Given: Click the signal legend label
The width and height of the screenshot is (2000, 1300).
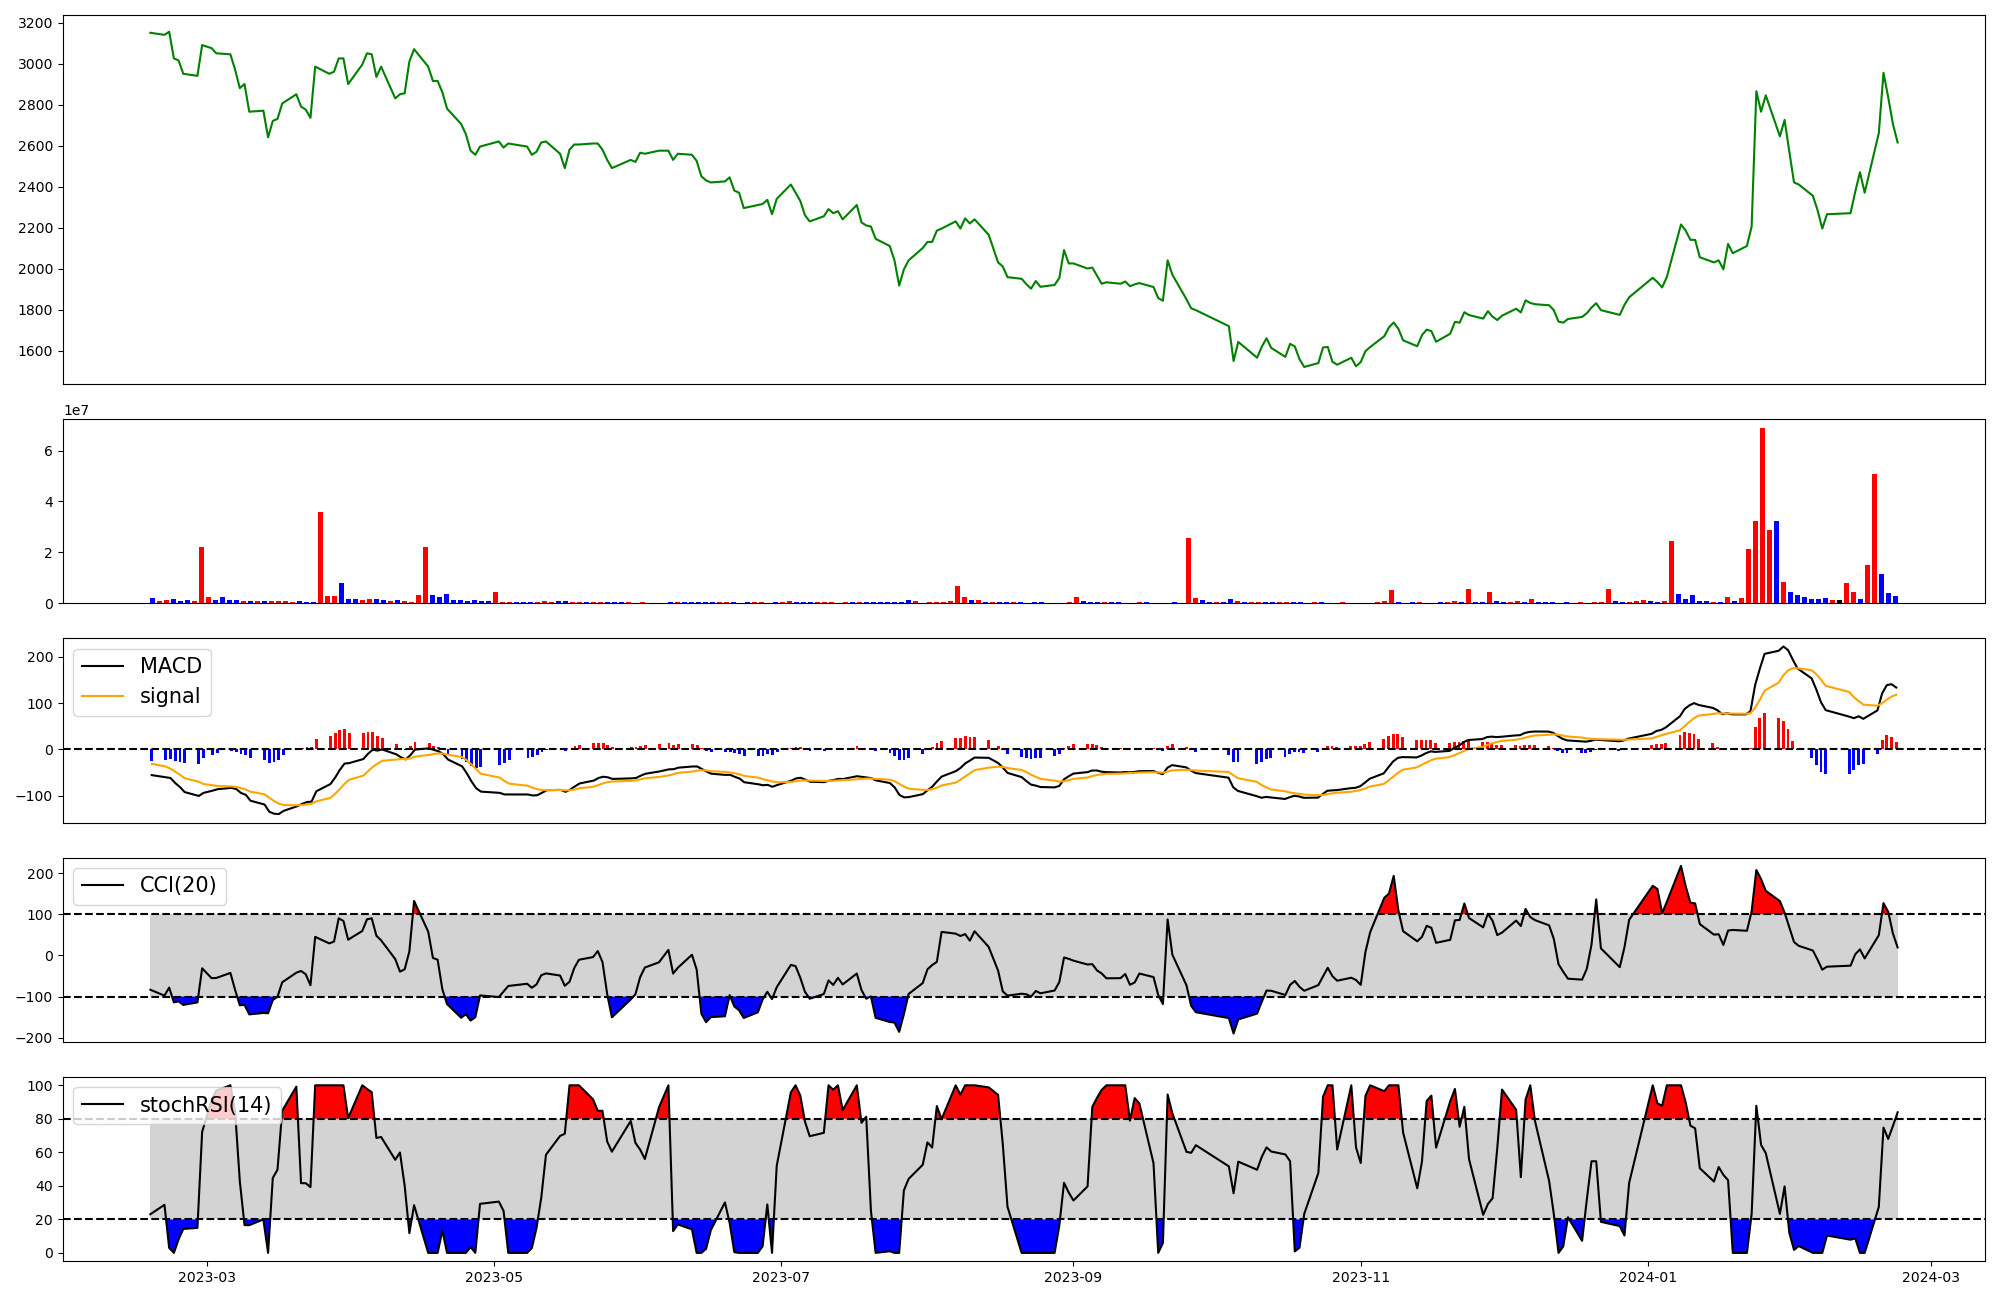Looking at the screenshot, I should point(170,696).
